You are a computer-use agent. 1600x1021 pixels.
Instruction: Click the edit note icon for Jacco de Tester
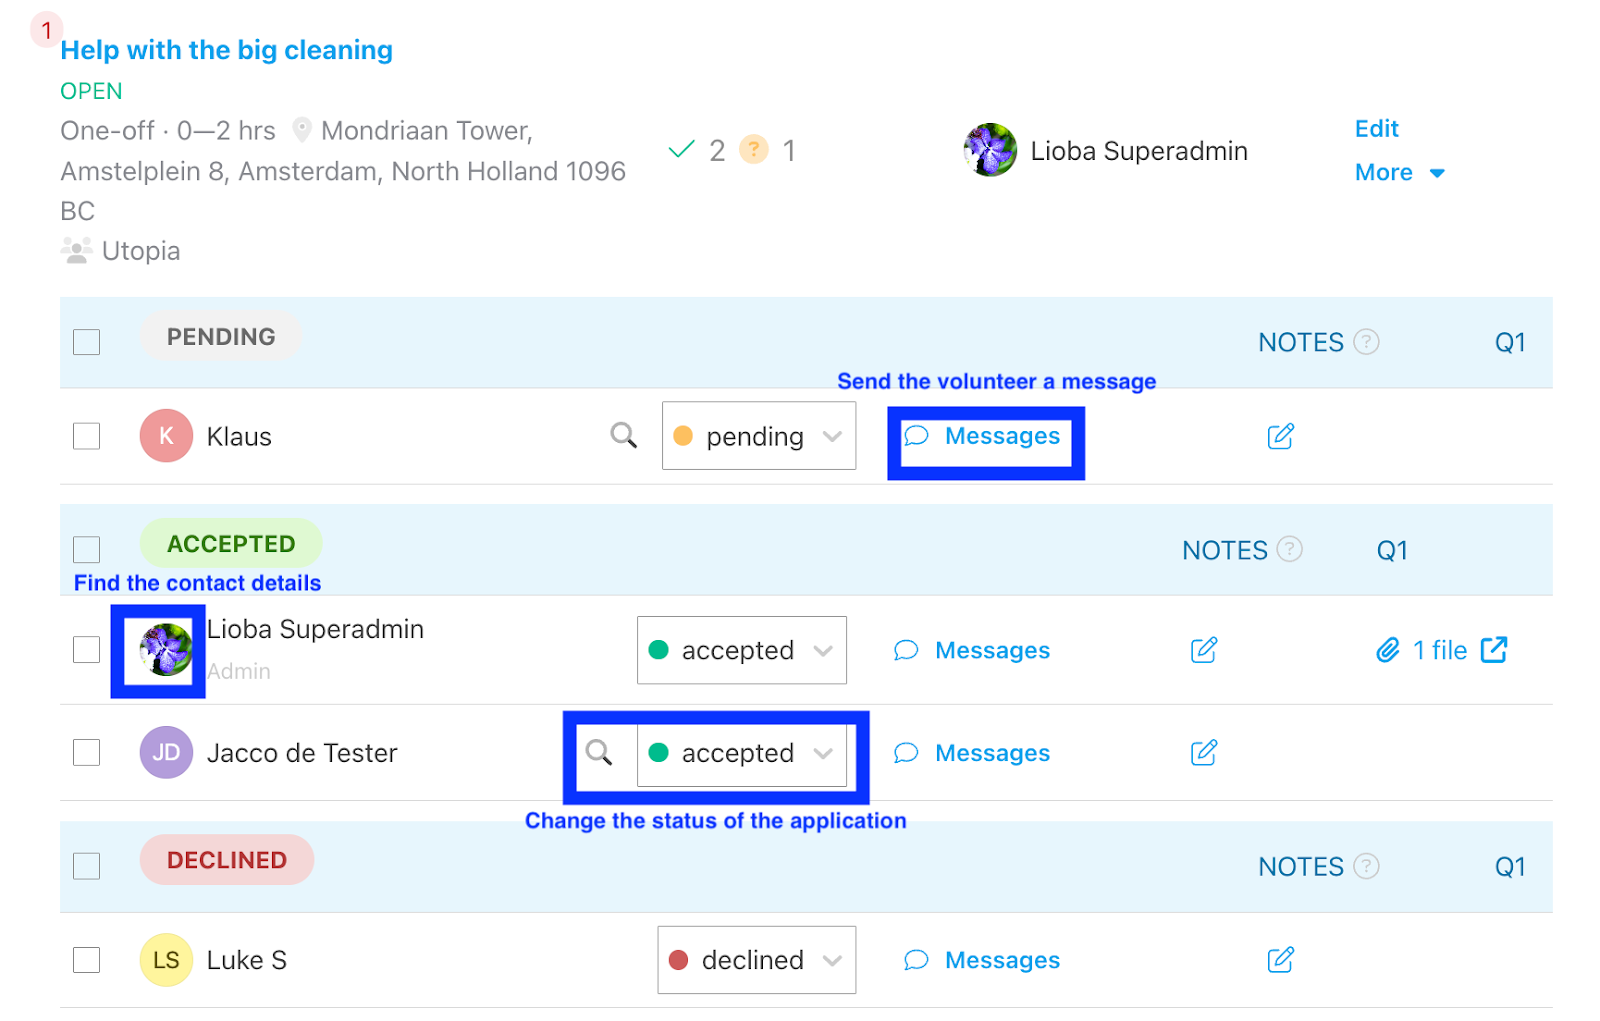tap(1203, 753)
